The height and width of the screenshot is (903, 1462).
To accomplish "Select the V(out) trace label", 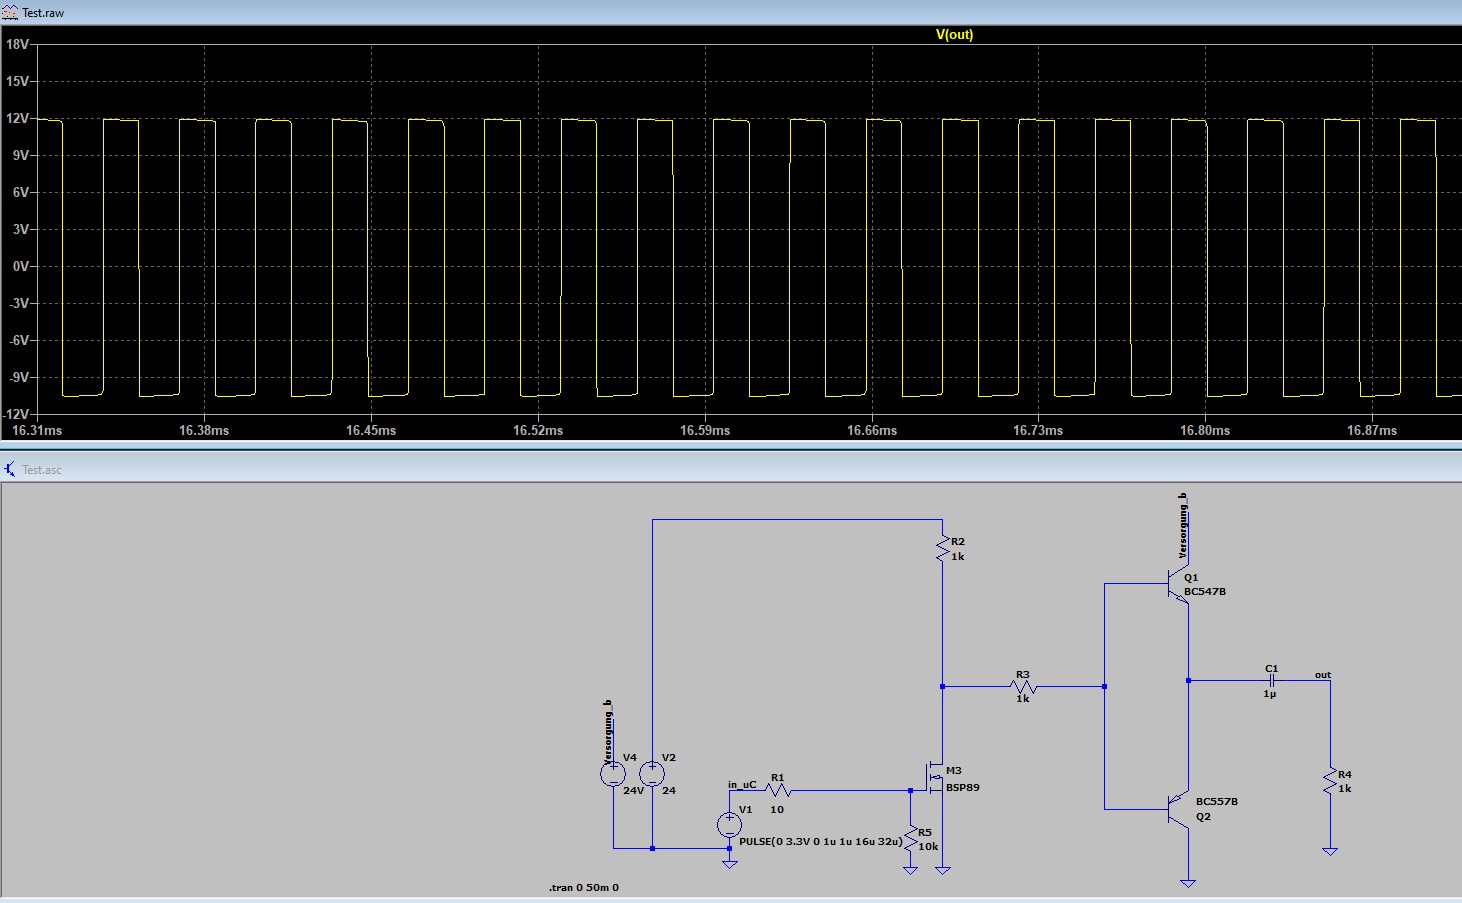I will [x=954, y=34].
